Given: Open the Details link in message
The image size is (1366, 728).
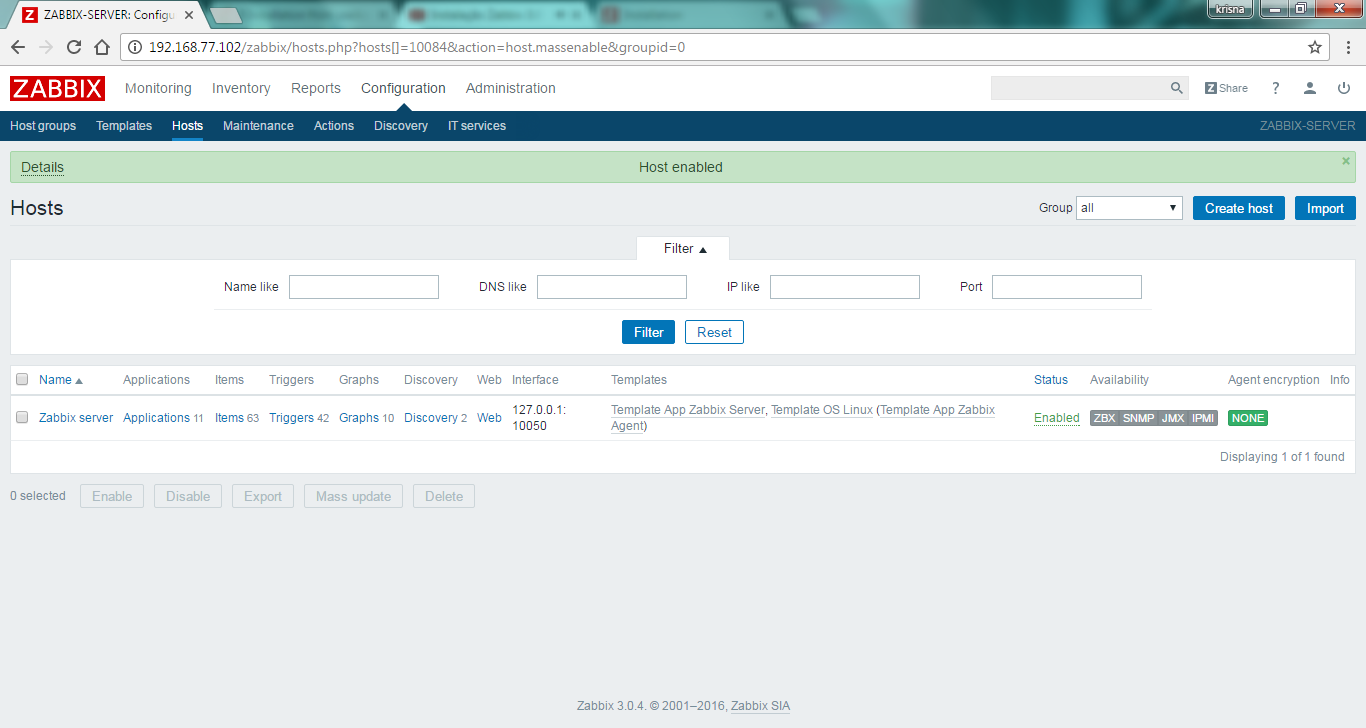Looking at the screenshot, I should pos(42,167).
